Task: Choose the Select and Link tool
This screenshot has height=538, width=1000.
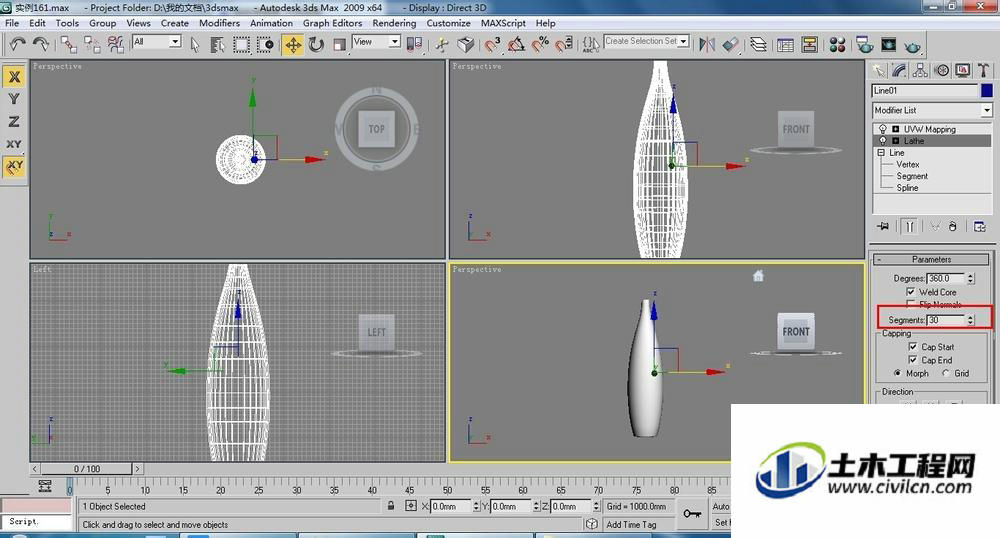Action: coord(68,44)
